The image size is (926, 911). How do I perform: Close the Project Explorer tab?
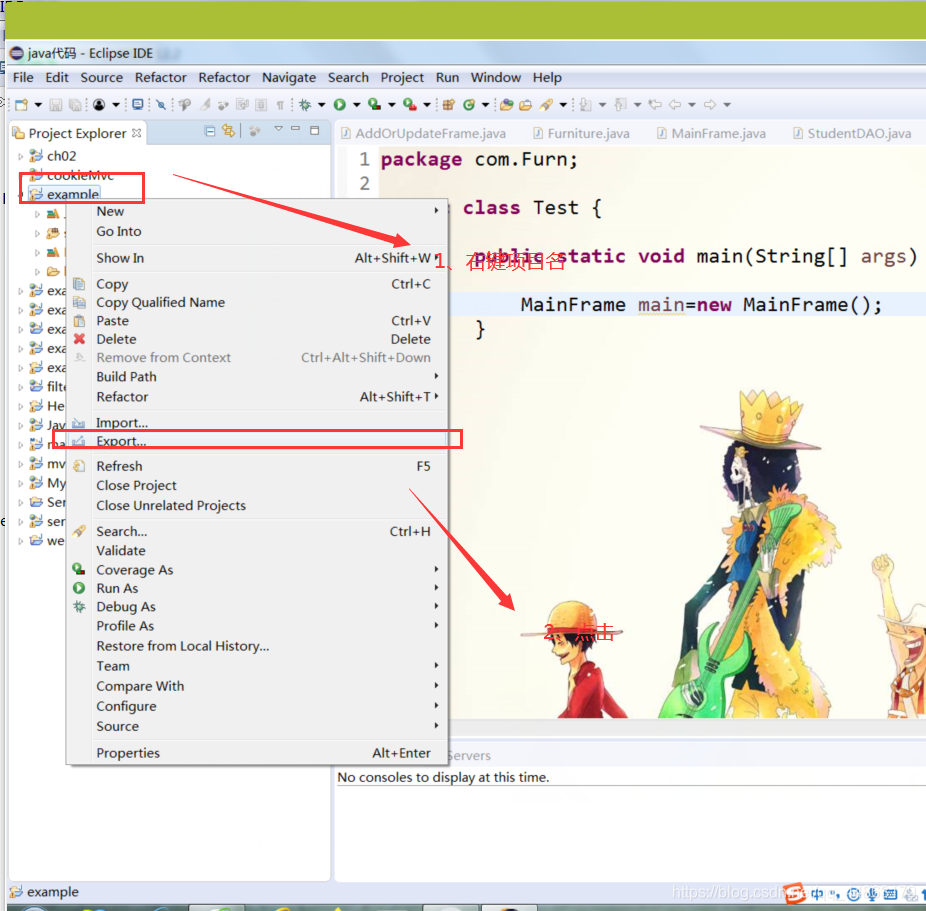coord(136,133)
